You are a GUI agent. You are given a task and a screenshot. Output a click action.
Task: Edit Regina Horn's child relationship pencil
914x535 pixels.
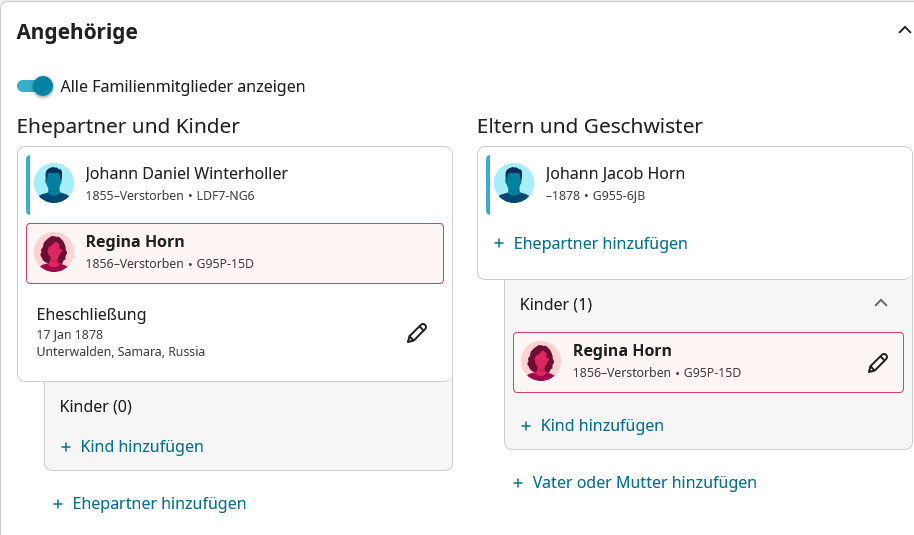pyautogui.click(x=878, y=362)
